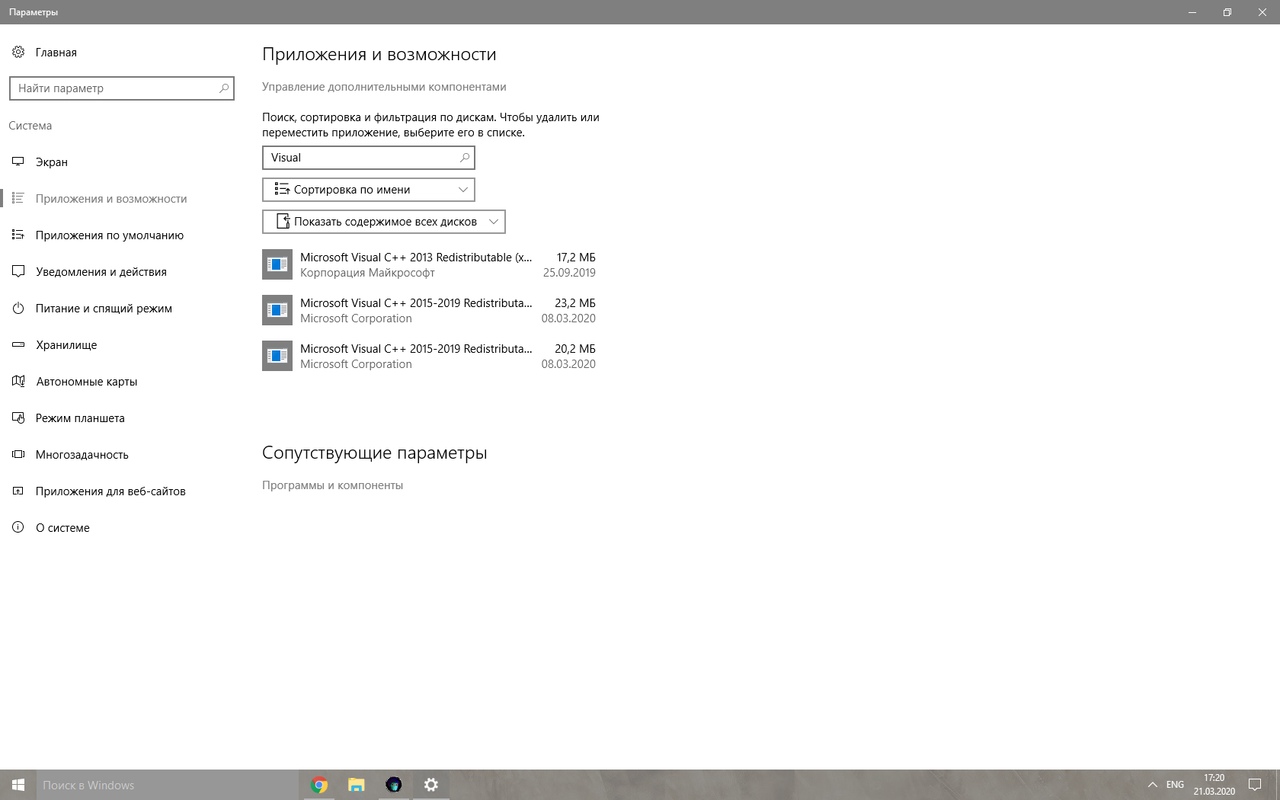Click the Хранилище drive icon
This screenshot has width=1280, height=800.
(x=18, y=345)
